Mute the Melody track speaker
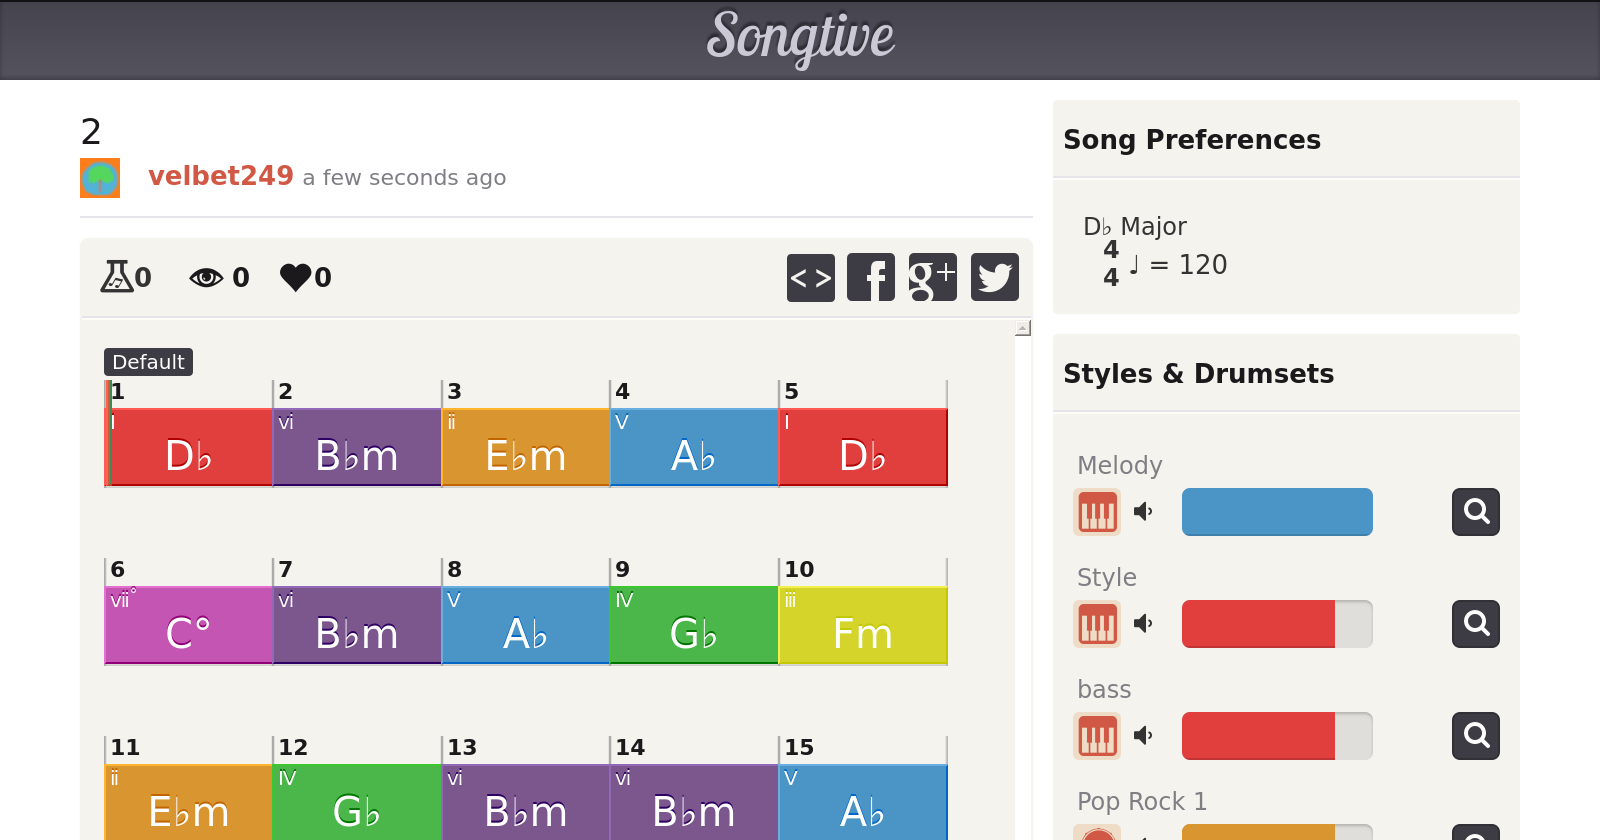1600x840 pixels. (1143, 512)
